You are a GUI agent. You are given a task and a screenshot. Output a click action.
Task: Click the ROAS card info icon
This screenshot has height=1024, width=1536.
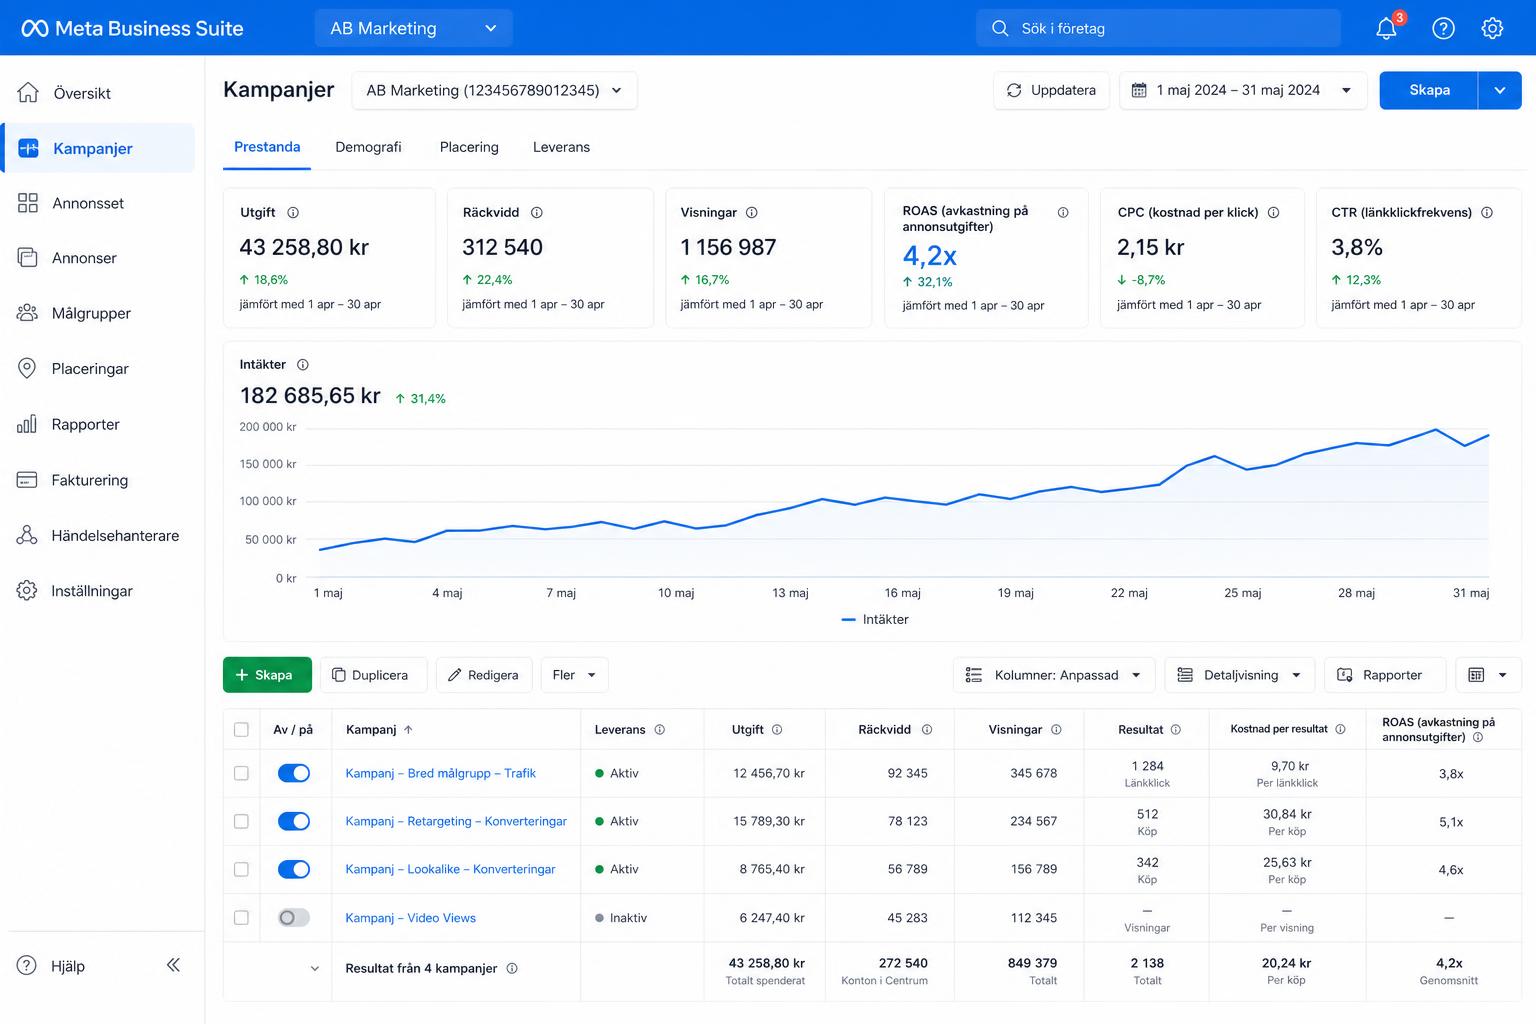click(1063, 213)
